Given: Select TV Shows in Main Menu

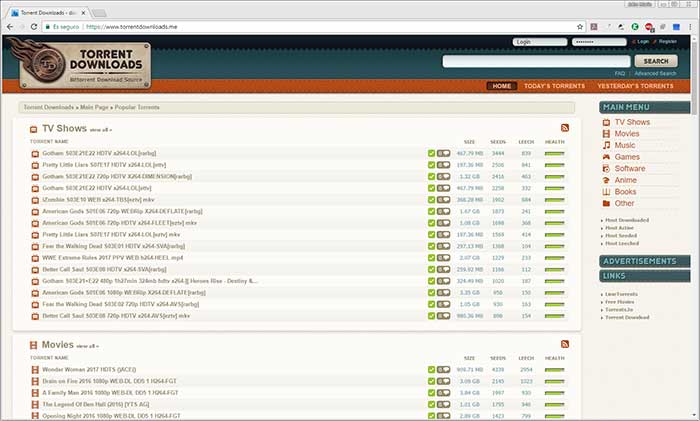Looking at the screenshot, I should point(632,122).
